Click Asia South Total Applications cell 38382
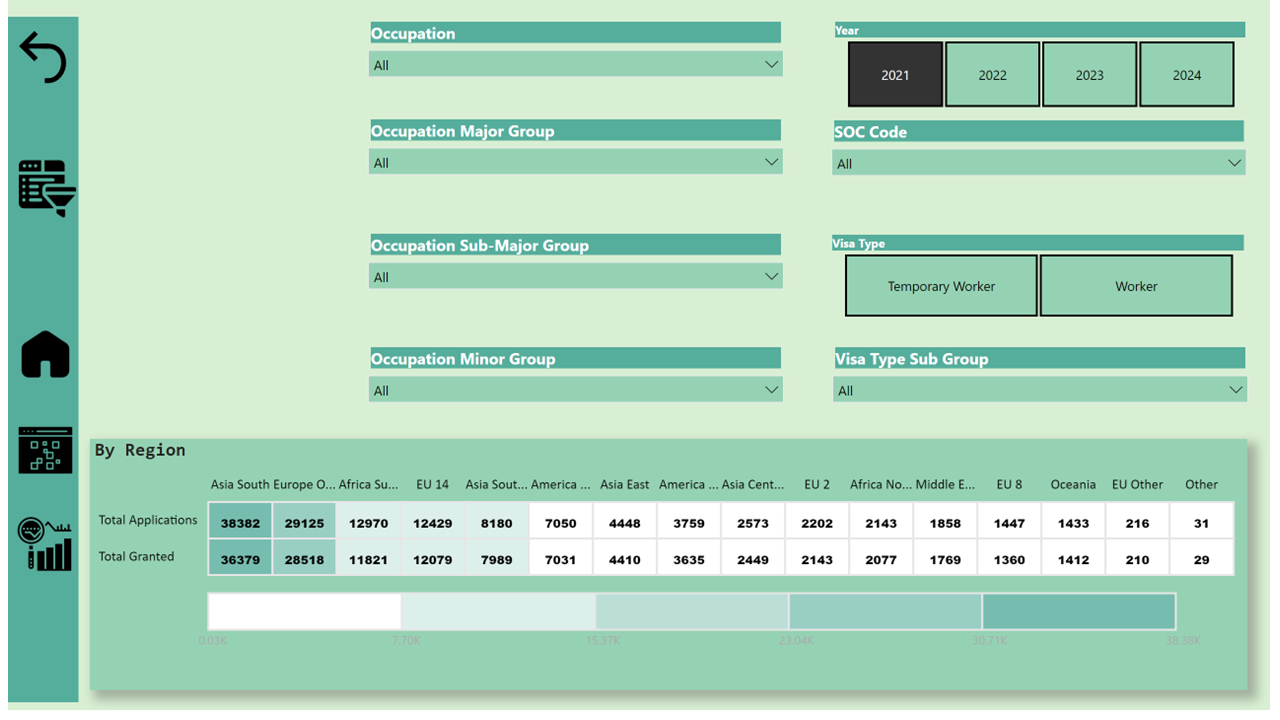 (x=240, y=523)
